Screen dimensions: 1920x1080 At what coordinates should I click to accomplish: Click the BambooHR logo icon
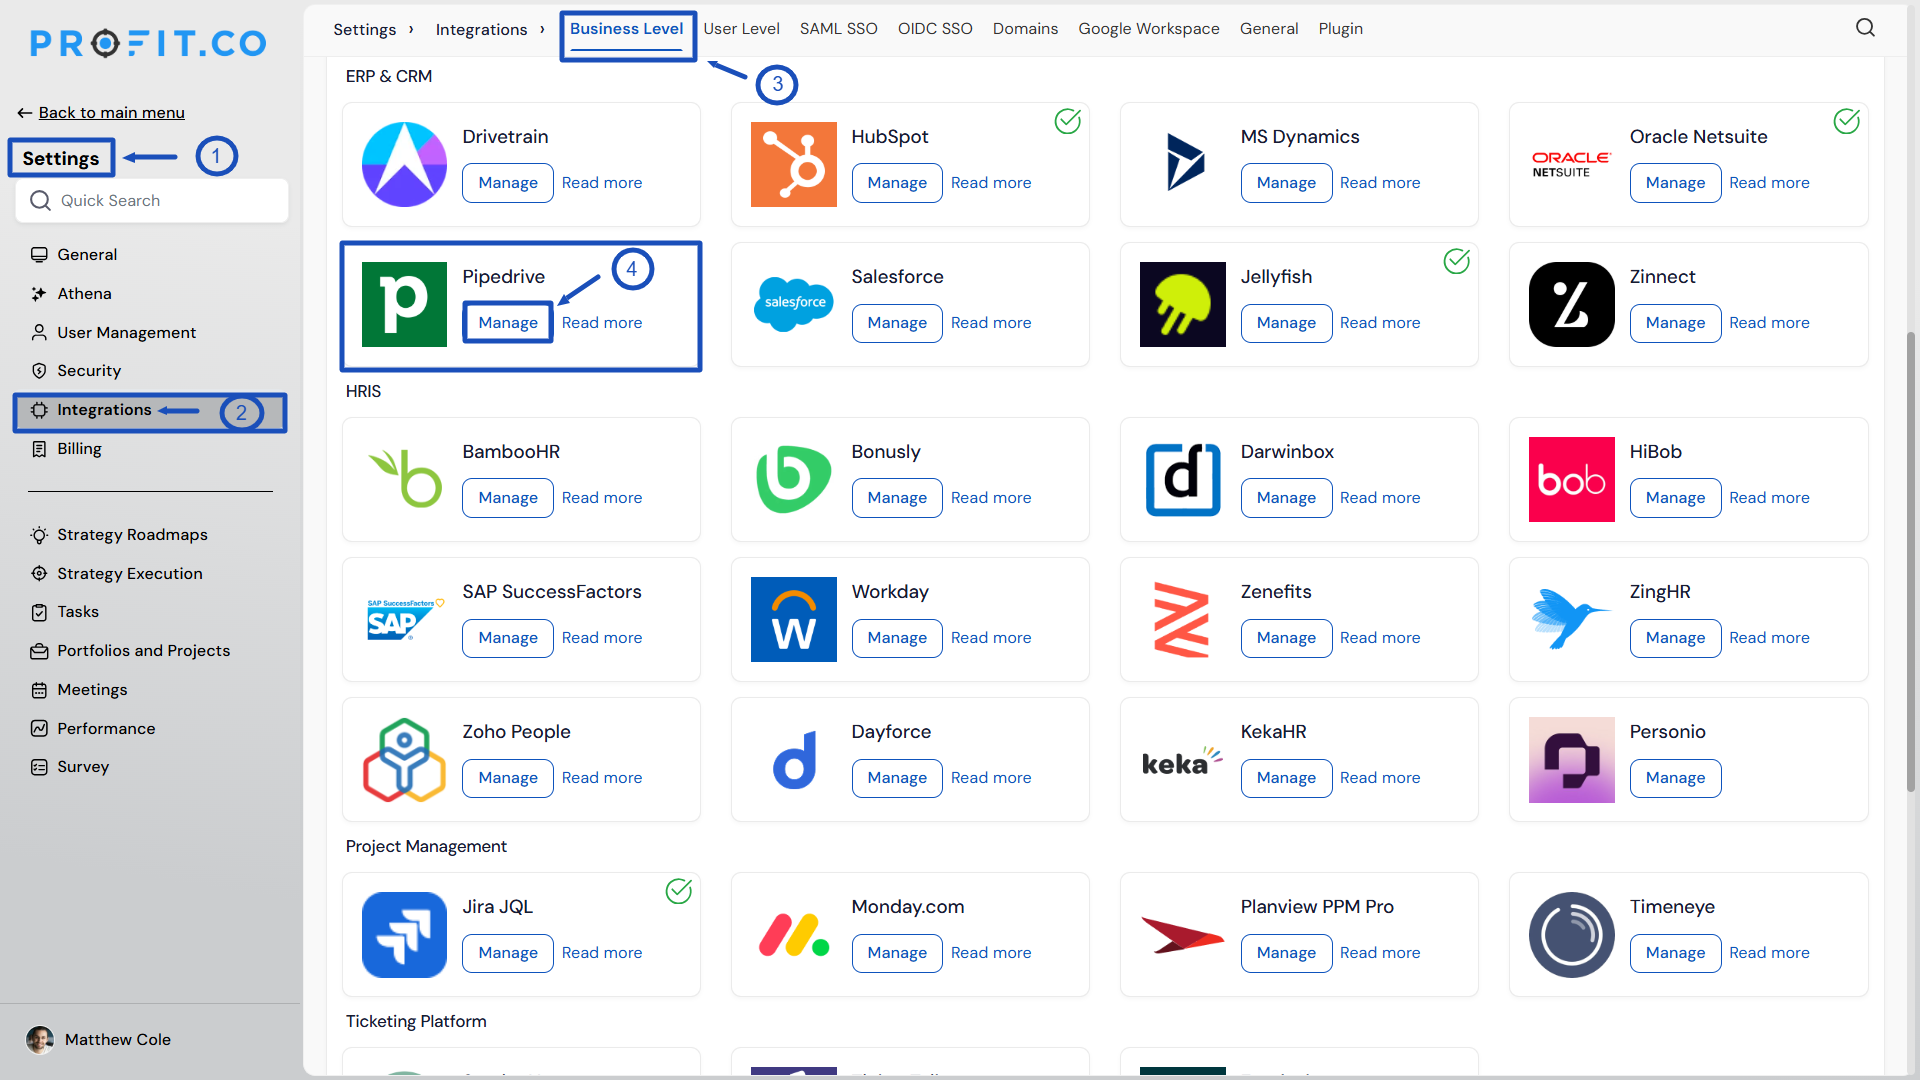pyautogui.click(x=404, y=479)
